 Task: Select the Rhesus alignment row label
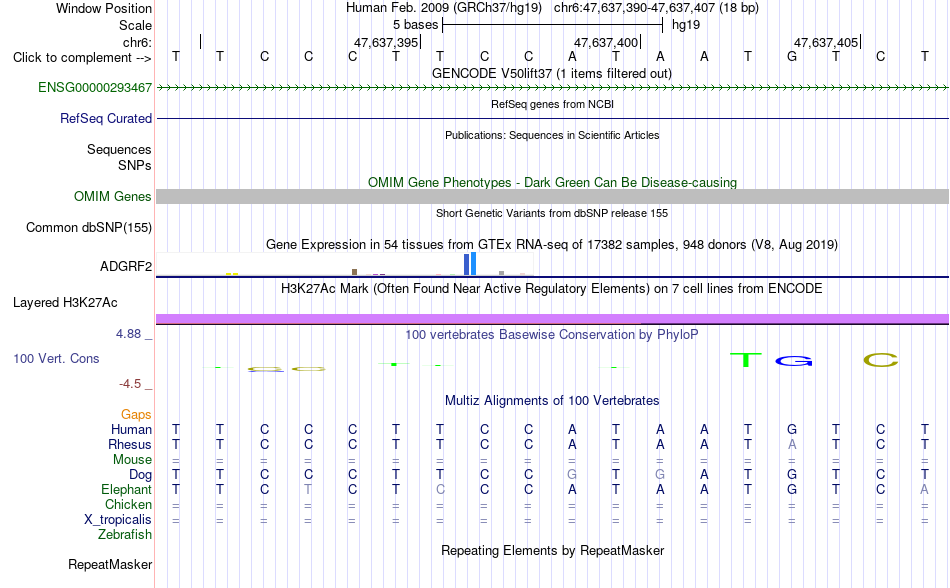click(x=130, y=444)
